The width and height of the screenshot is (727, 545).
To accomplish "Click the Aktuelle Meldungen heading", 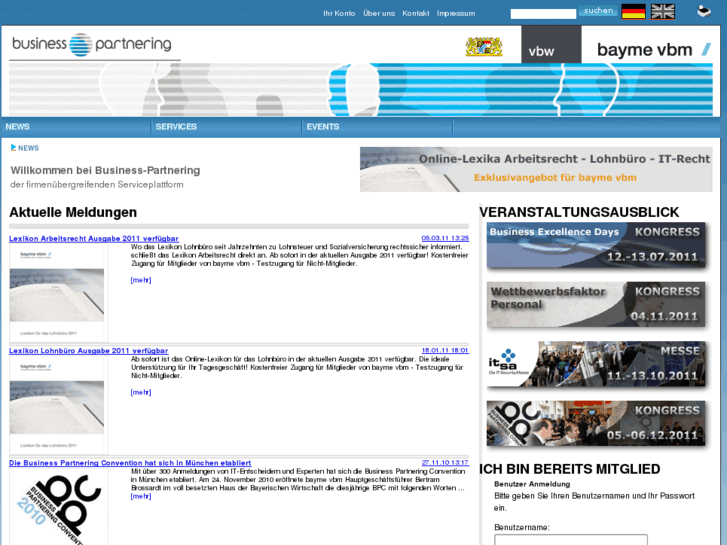I will coord(73,212).
